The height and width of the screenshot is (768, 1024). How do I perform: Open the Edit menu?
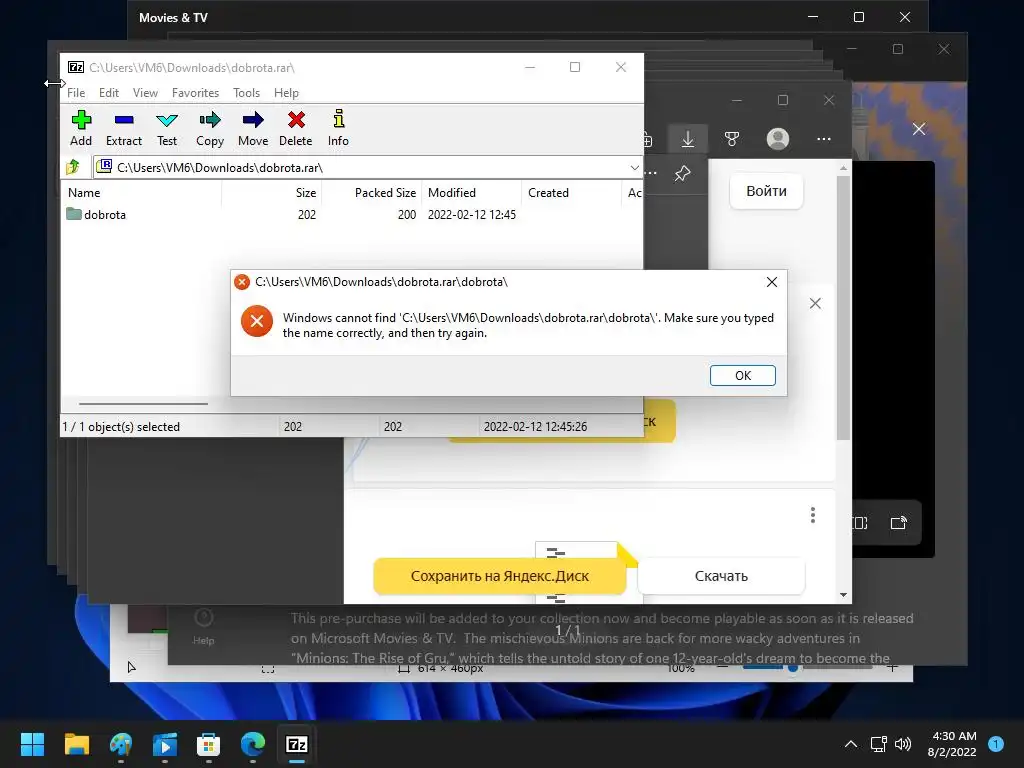[108, 93]
